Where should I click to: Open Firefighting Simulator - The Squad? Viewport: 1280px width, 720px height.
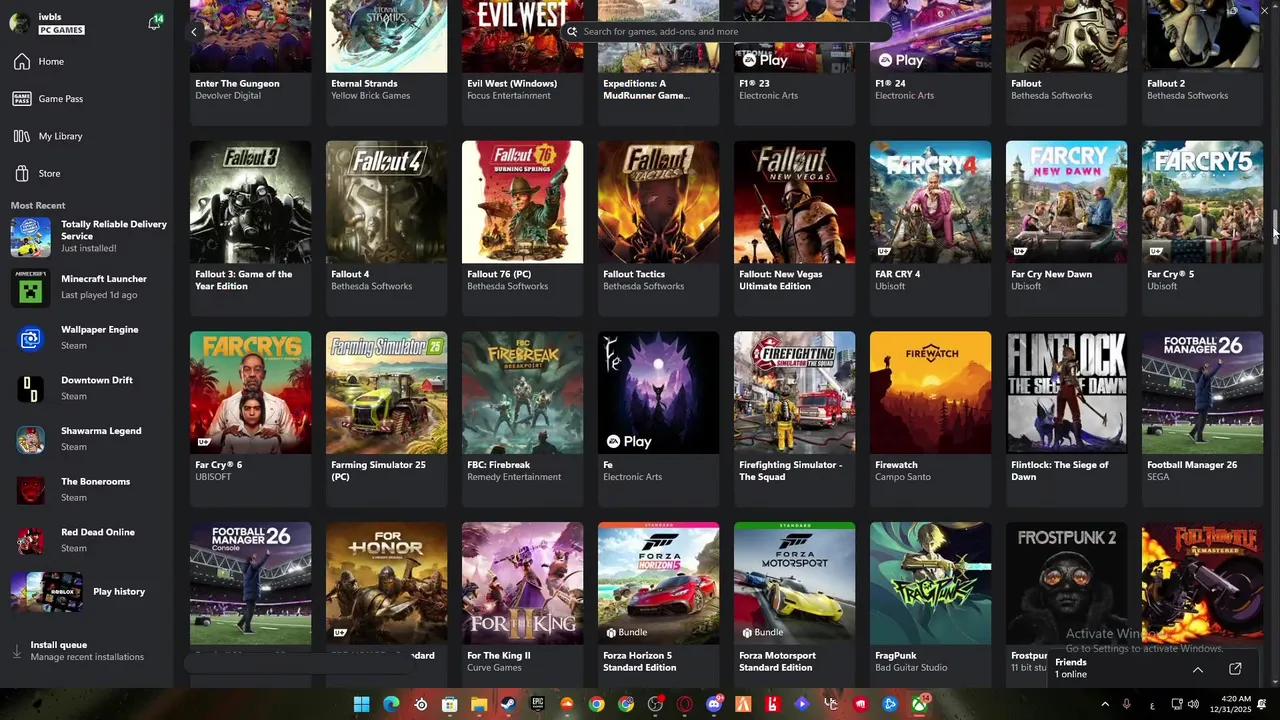tap(794, 419)
